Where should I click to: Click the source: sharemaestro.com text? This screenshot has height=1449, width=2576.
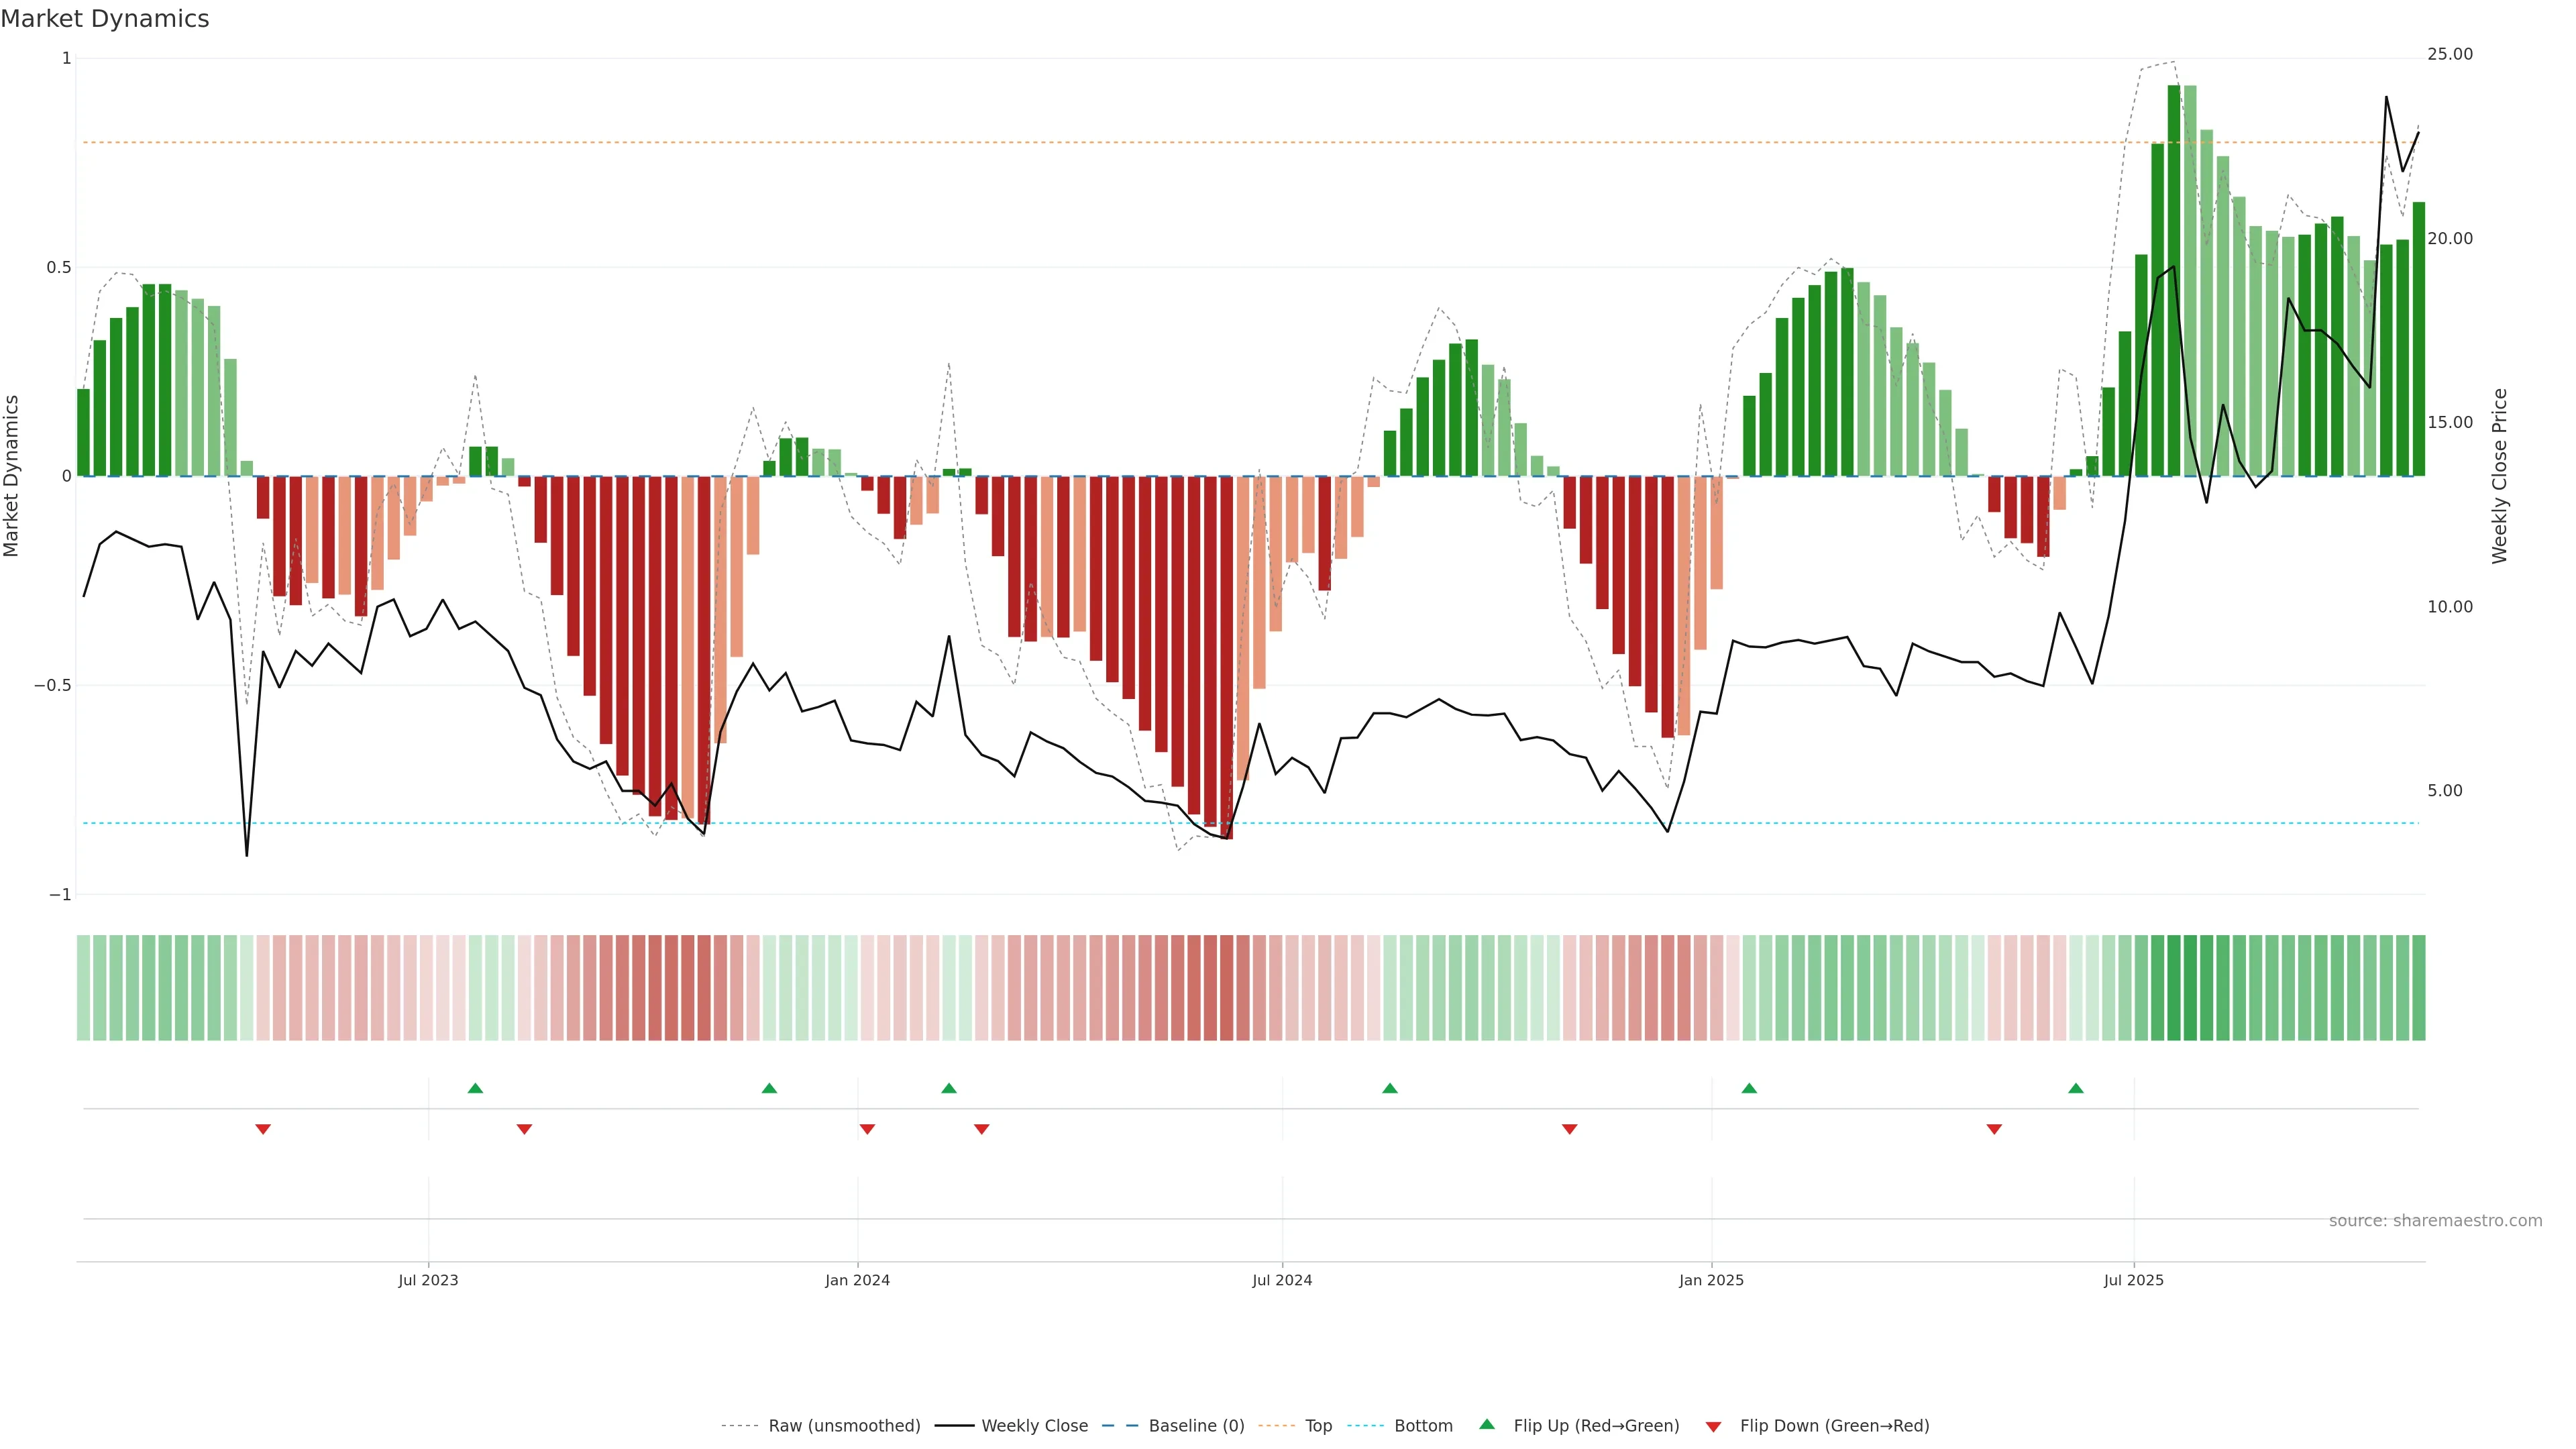[x=2435, y=1221]
